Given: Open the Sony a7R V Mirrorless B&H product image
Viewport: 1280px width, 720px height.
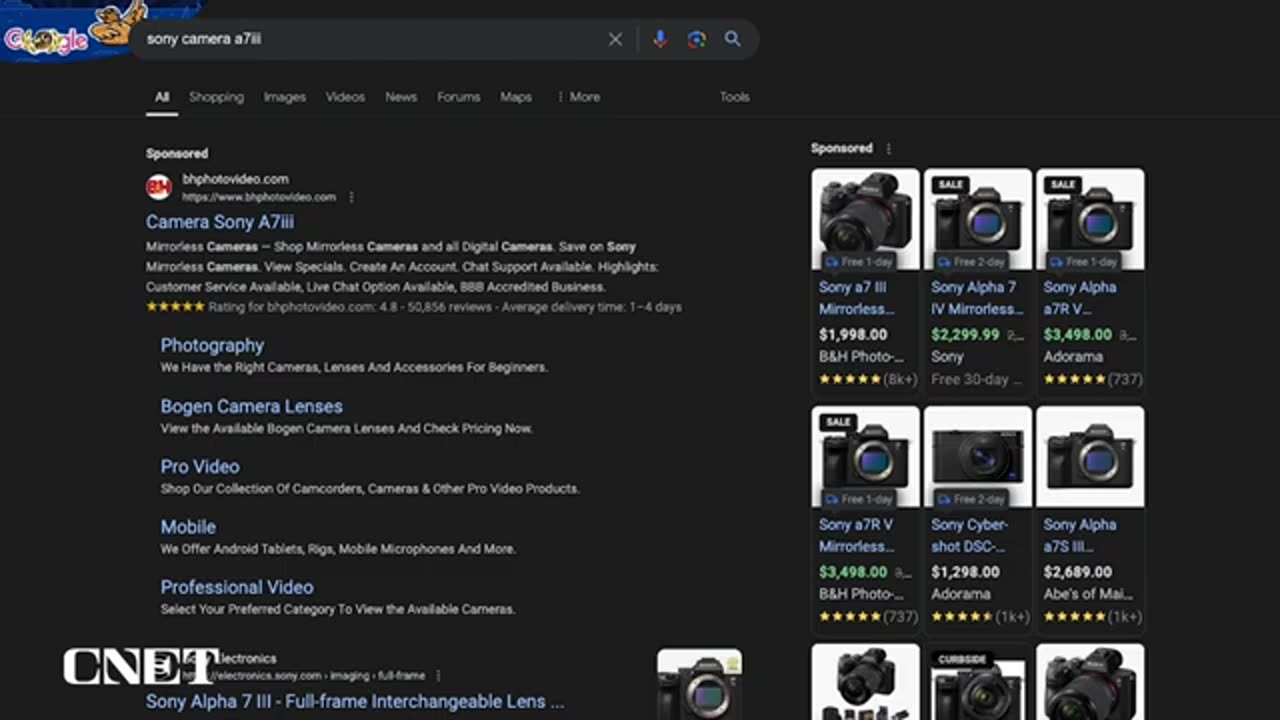Looking at the screenshot, I should pyautogui.click(x=866, y=457).
